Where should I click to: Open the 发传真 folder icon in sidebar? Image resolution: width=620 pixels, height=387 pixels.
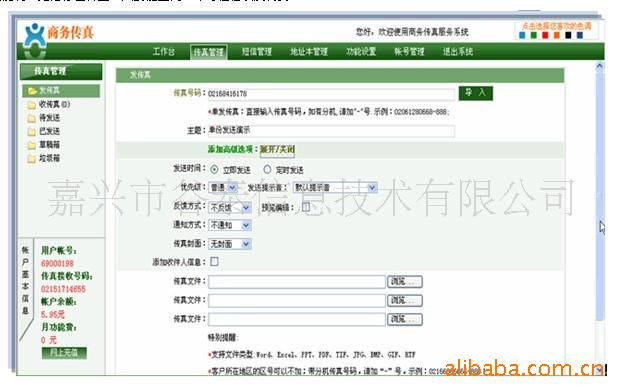[x=32, y=91]
